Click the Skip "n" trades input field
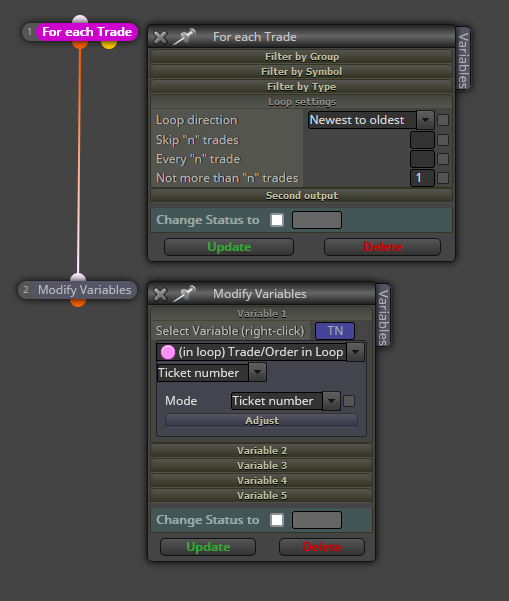509x601 pixels. (422, 140)
